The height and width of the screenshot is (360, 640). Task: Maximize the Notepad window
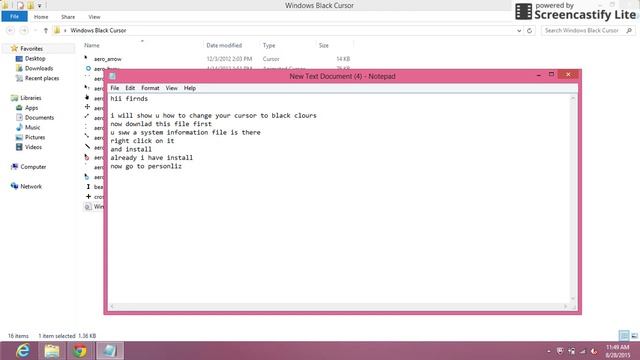551,75
